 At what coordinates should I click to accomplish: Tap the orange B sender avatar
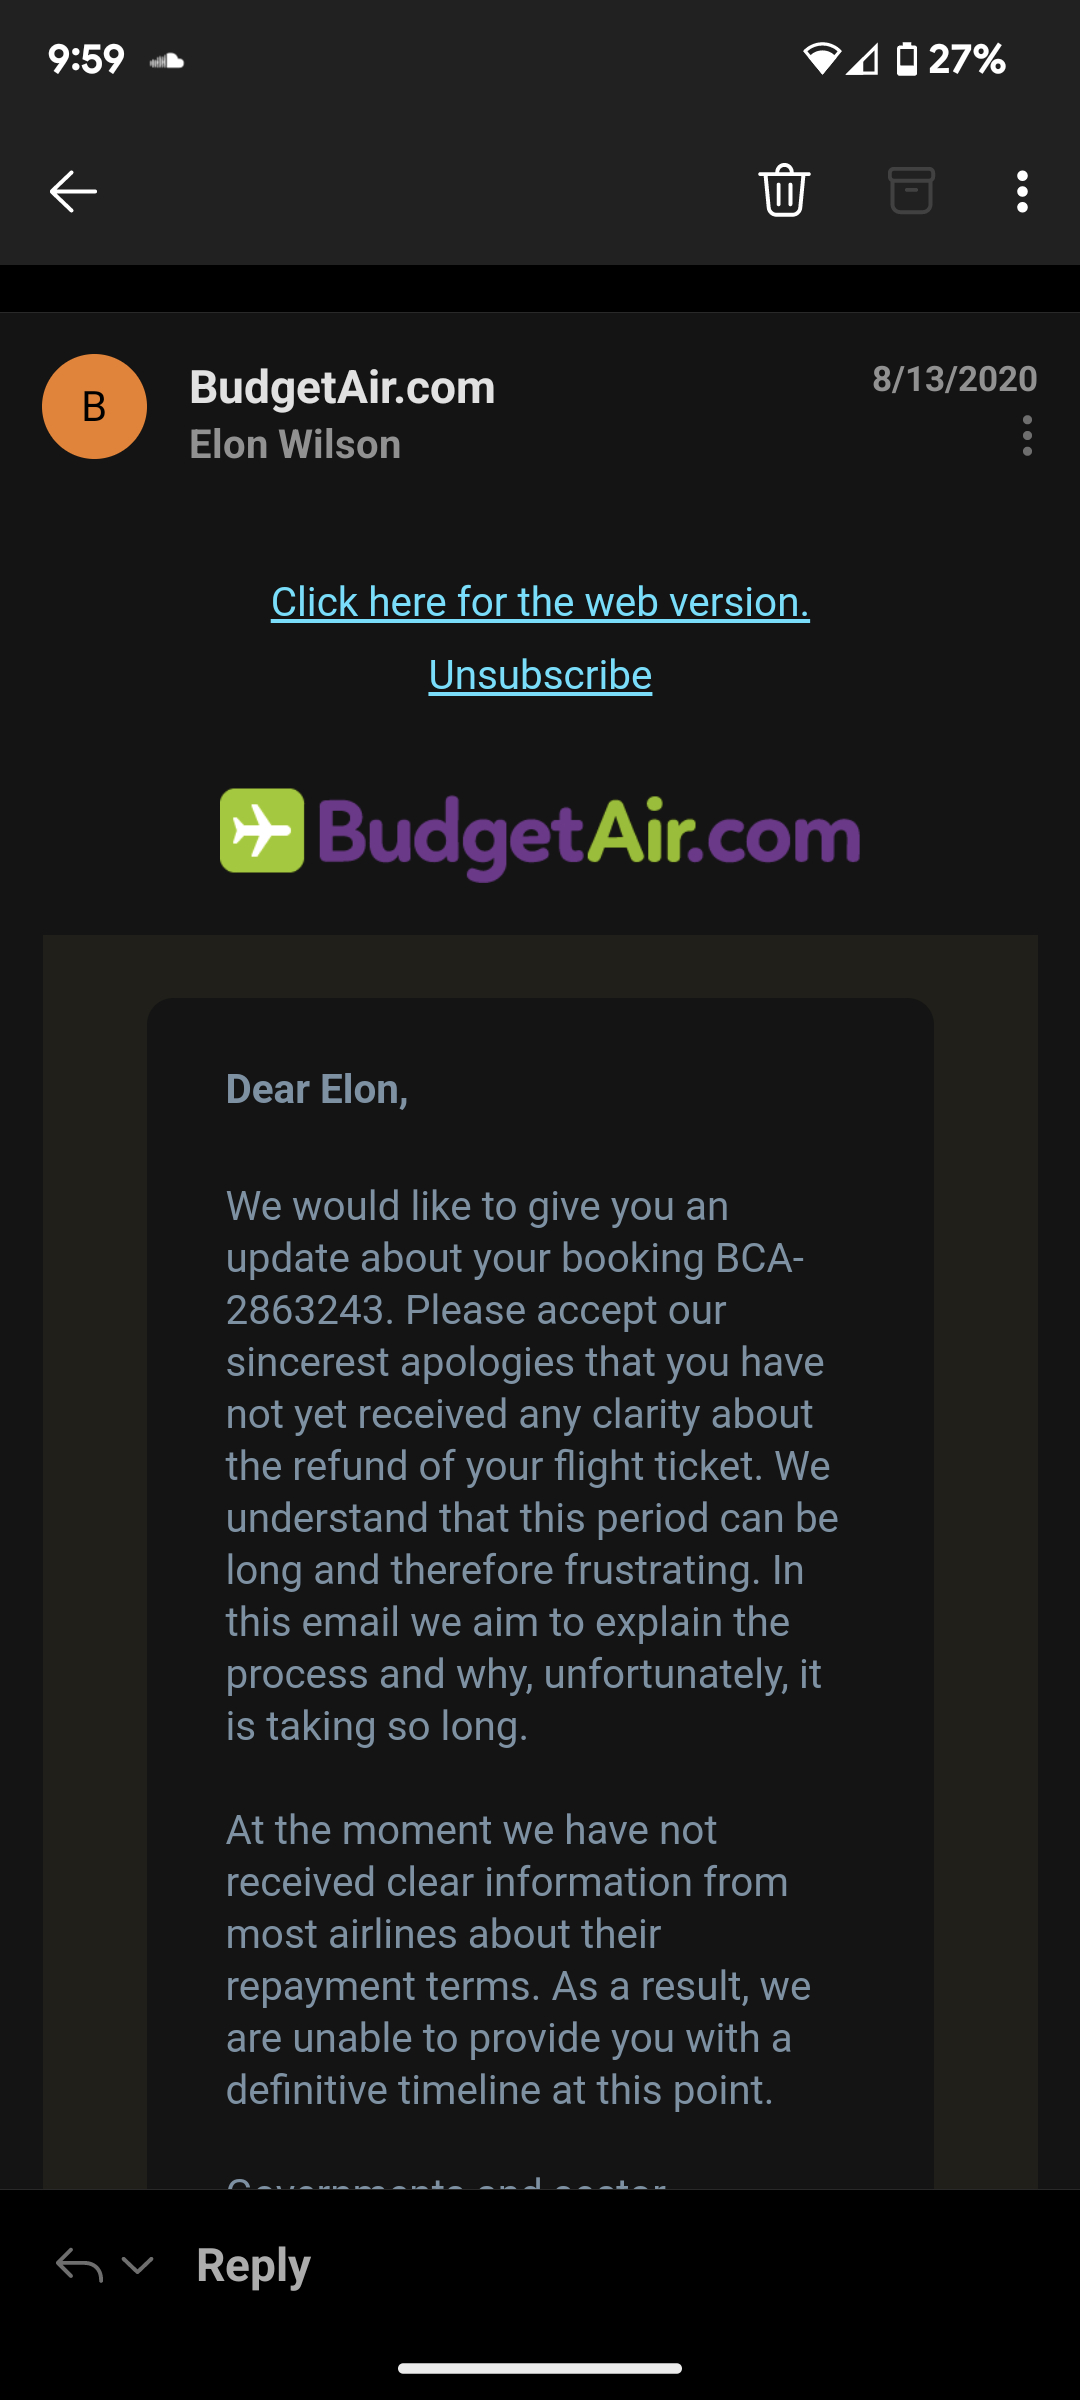94,407
